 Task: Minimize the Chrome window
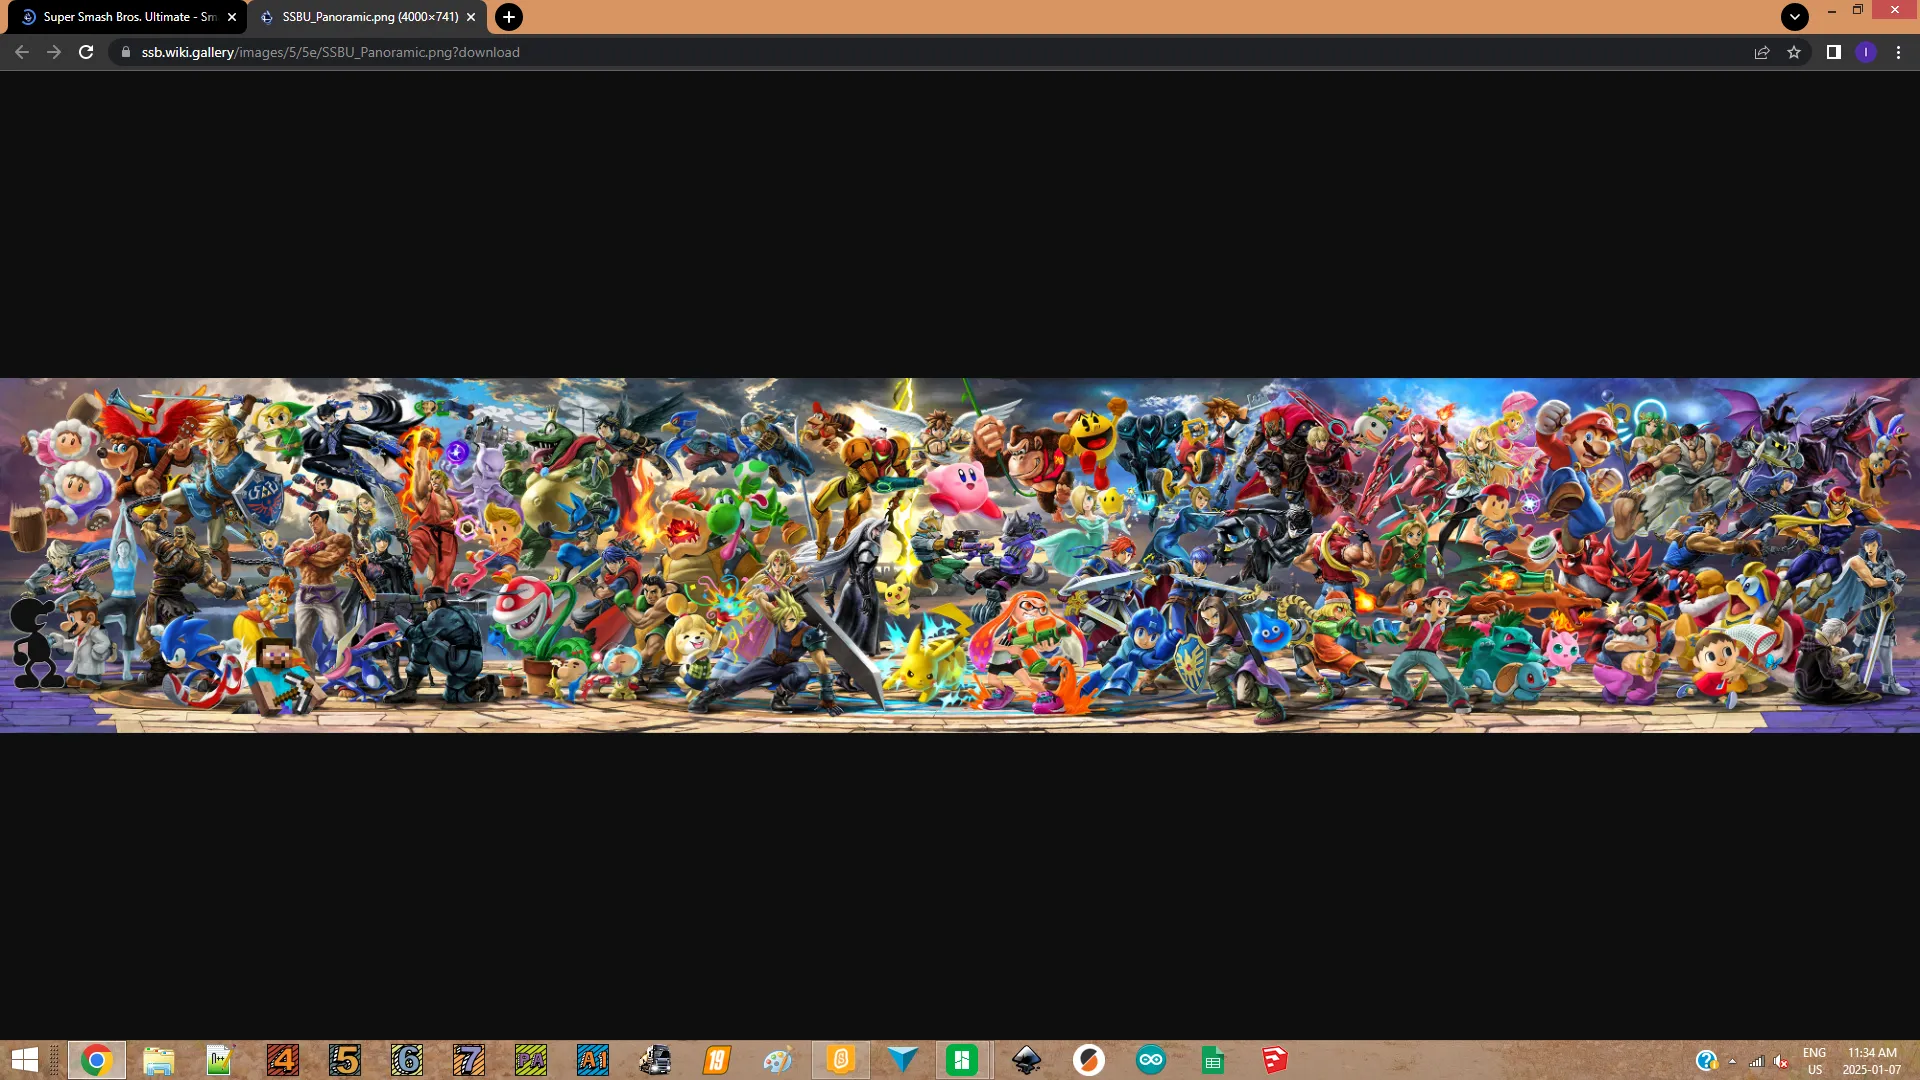pyautogui.click(x=1831, y=10)
